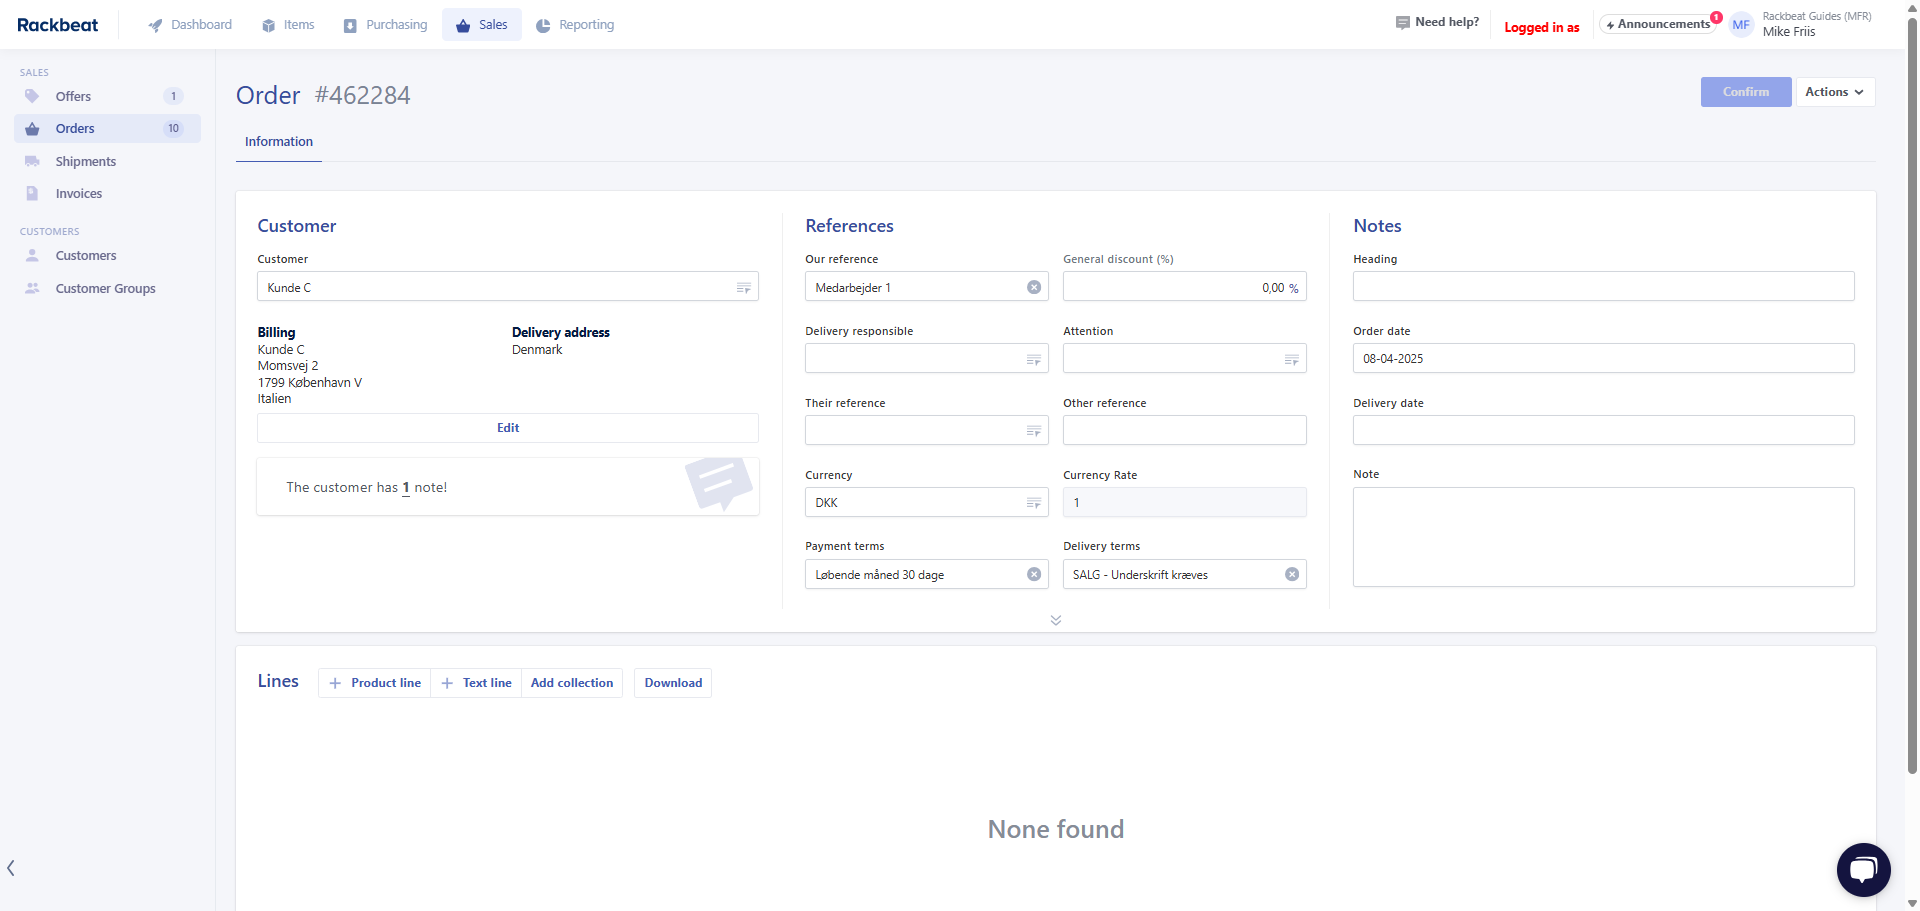Click the MF user avatar
Image resolution: width=1920 pixels, height=911 pixels.
[1741, 25]
